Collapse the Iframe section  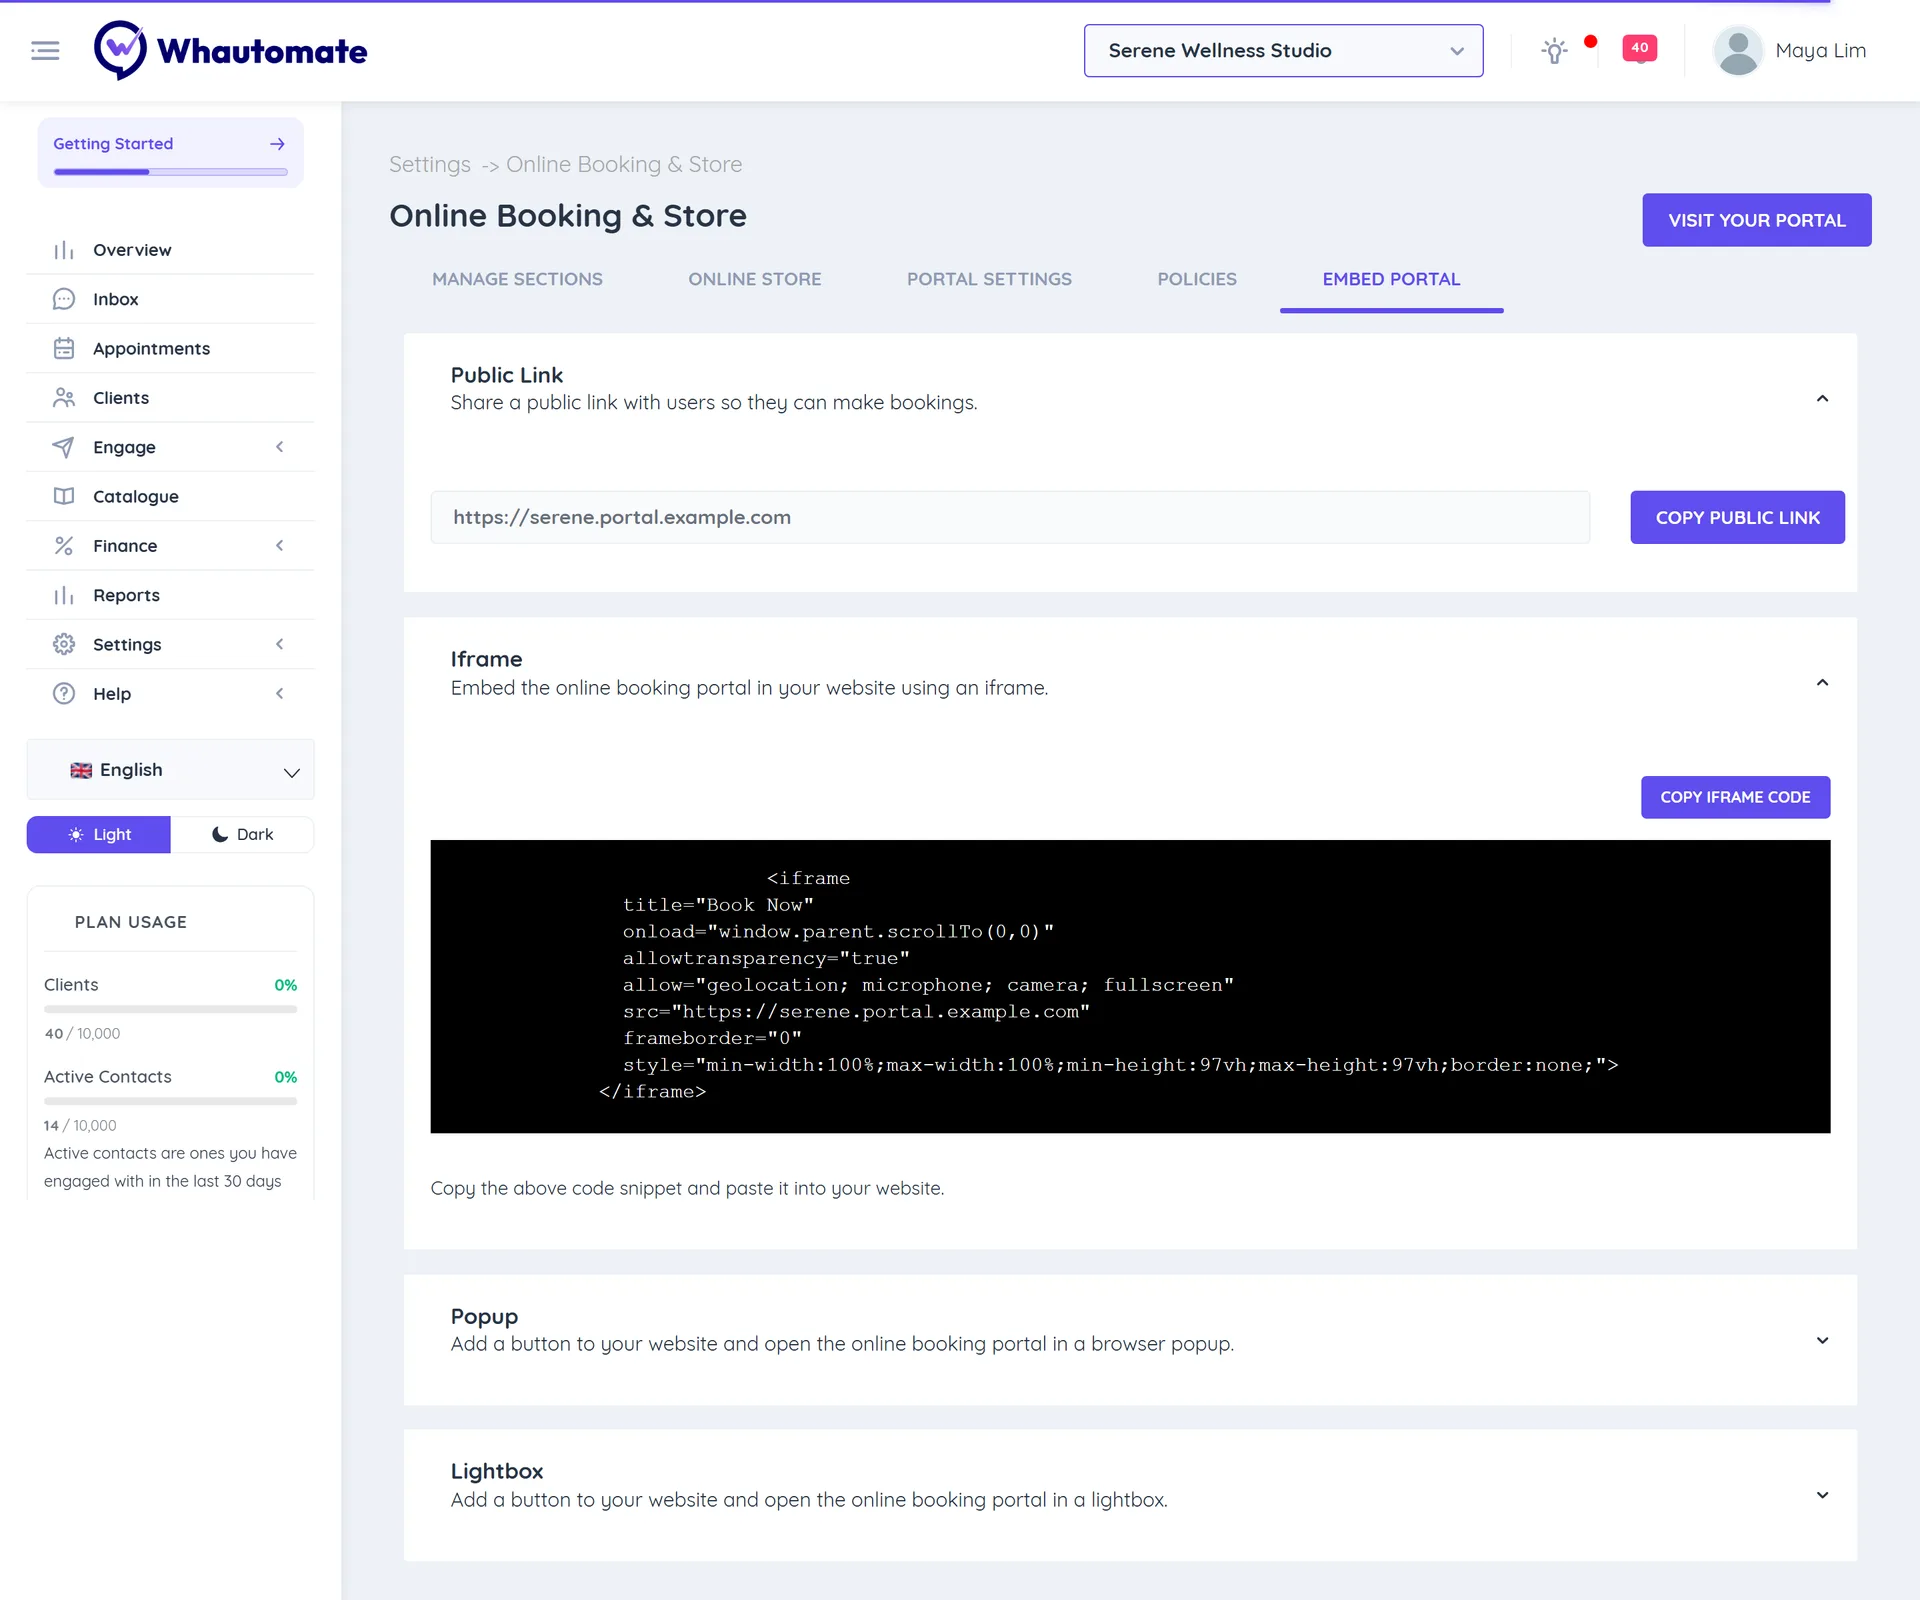1822,683
